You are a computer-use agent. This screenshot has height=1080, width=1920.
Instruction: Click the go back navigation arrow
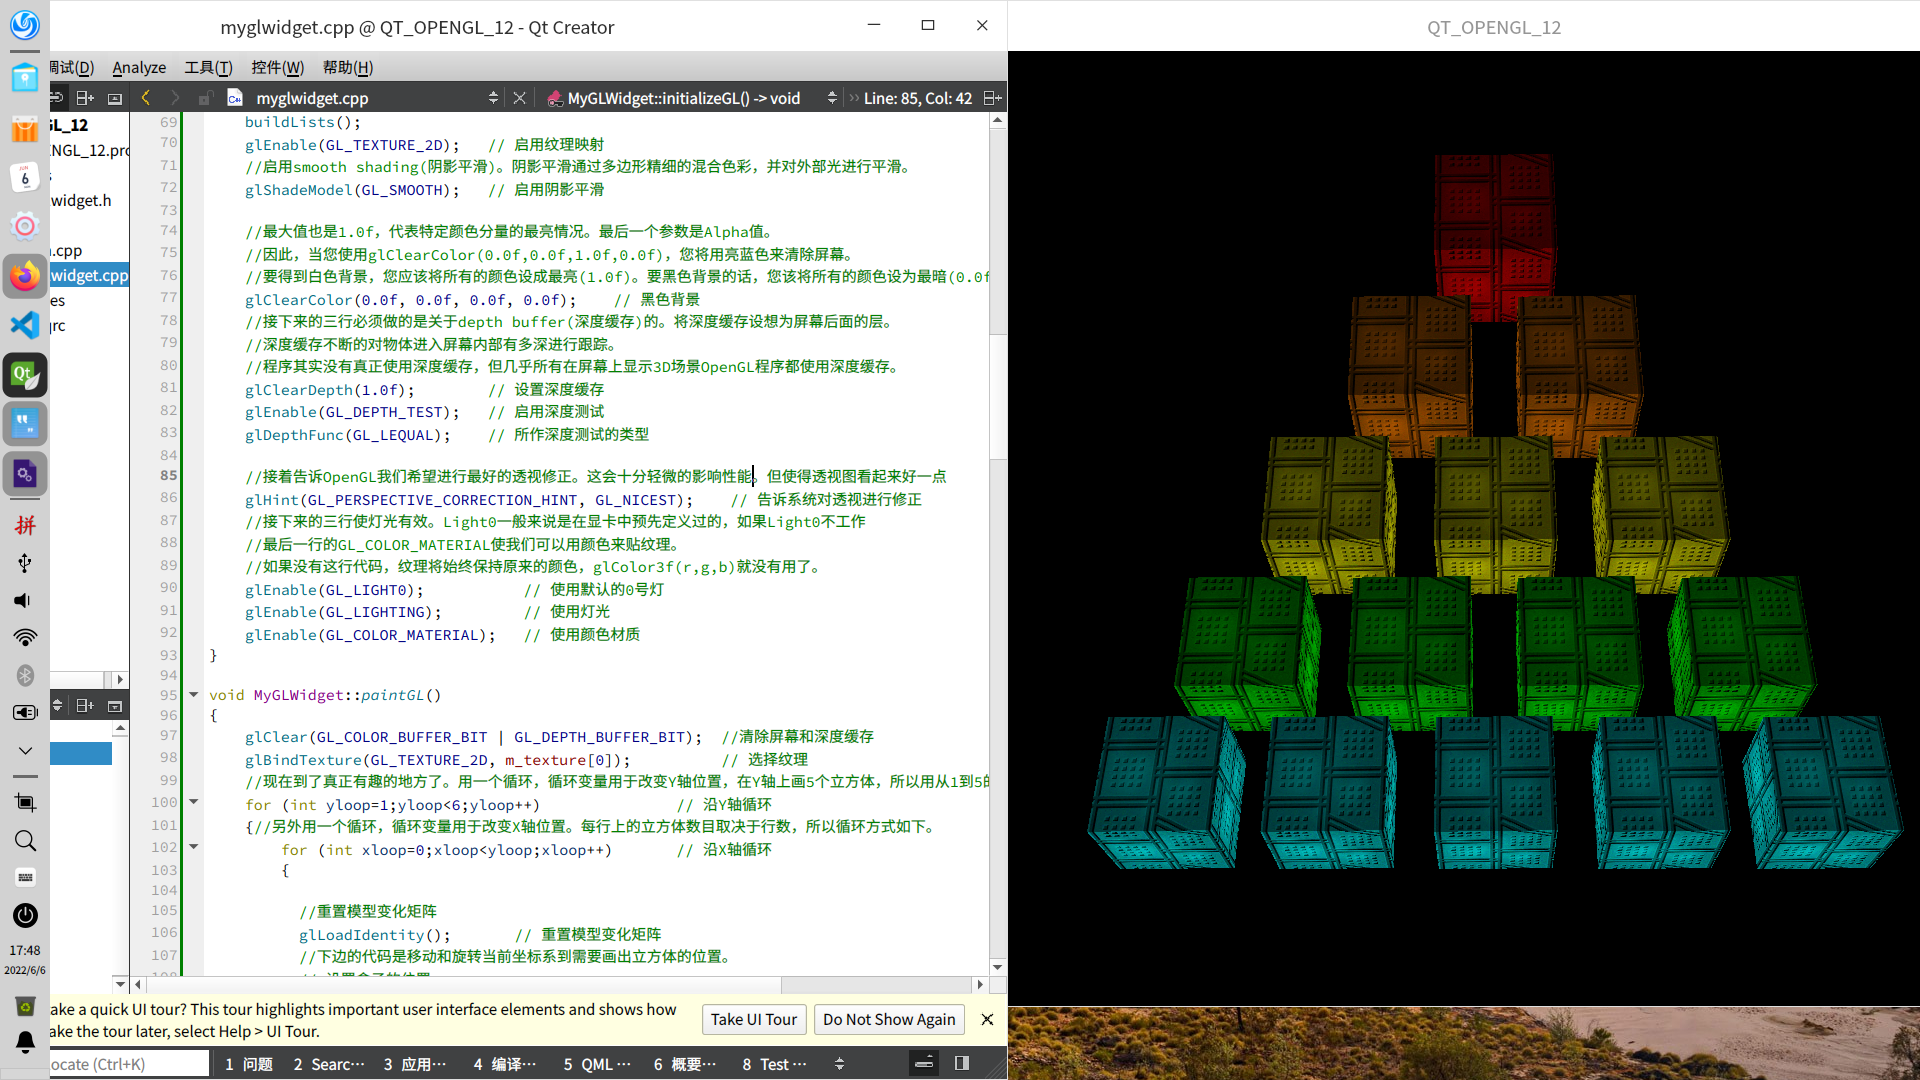coord(146,97)
